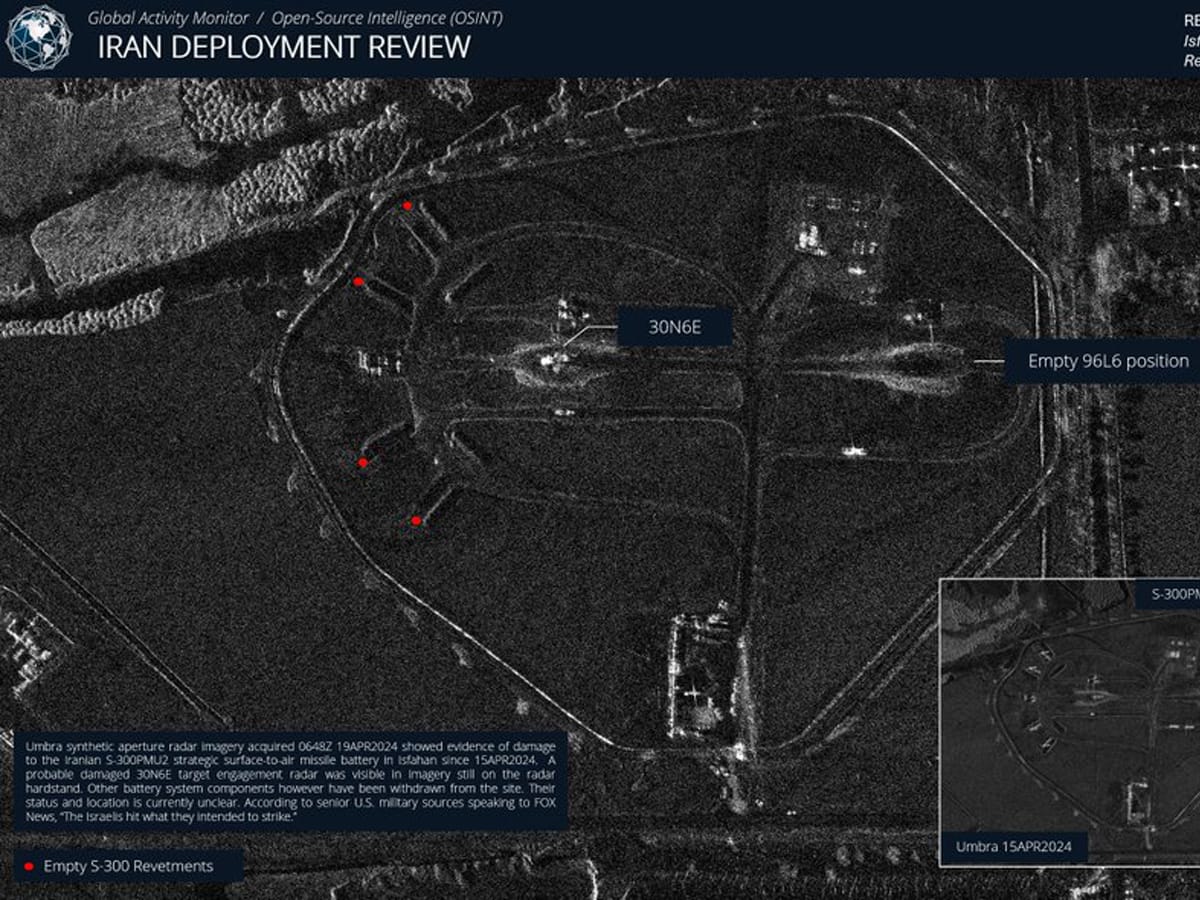1200x900 pixels.
Task: Click the Empty S-300 Revetments legend text
Action: (128, 867)
